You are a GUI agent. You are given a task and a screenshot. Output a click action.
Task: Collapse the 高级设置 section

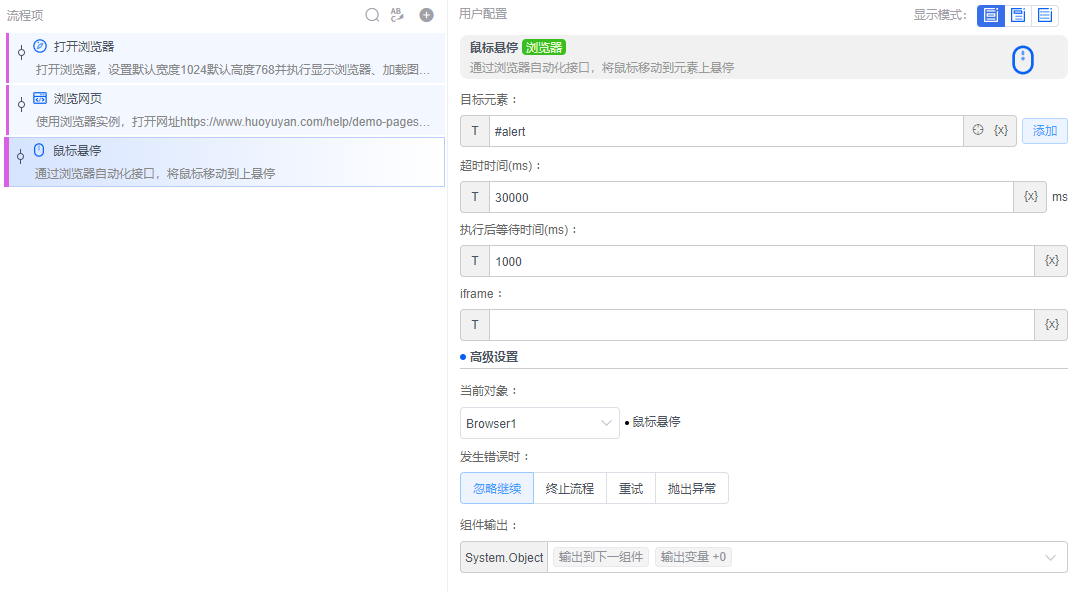coord(493,357)
